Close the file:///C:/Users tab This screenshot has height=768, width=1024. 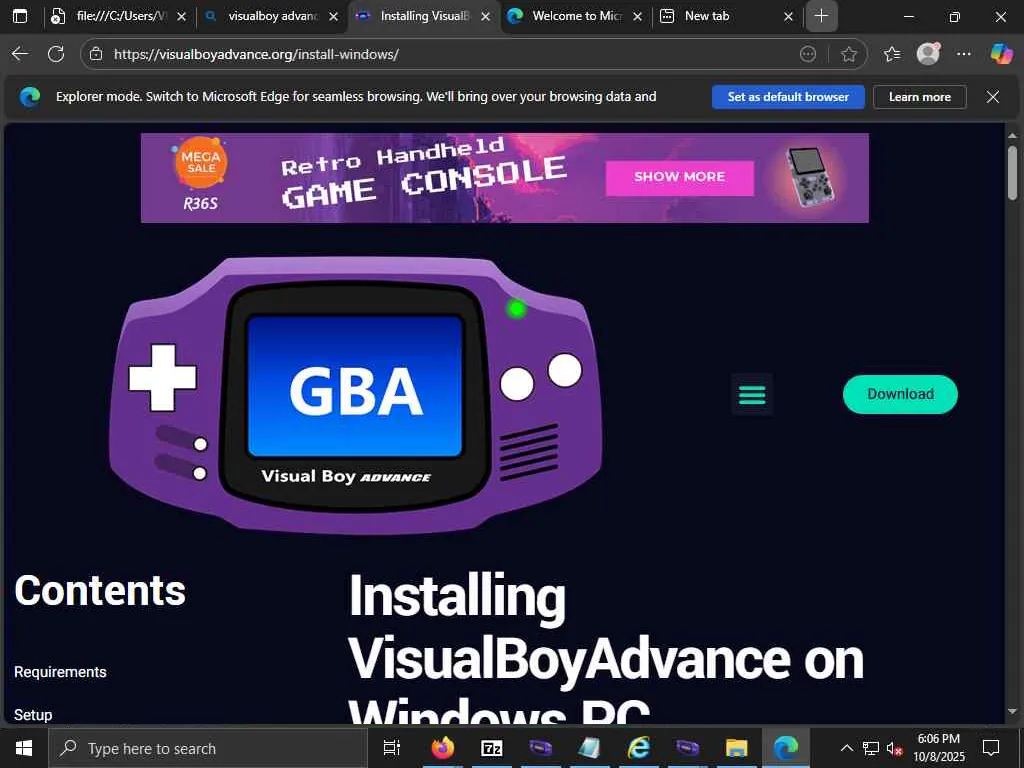tap(182, 17)
